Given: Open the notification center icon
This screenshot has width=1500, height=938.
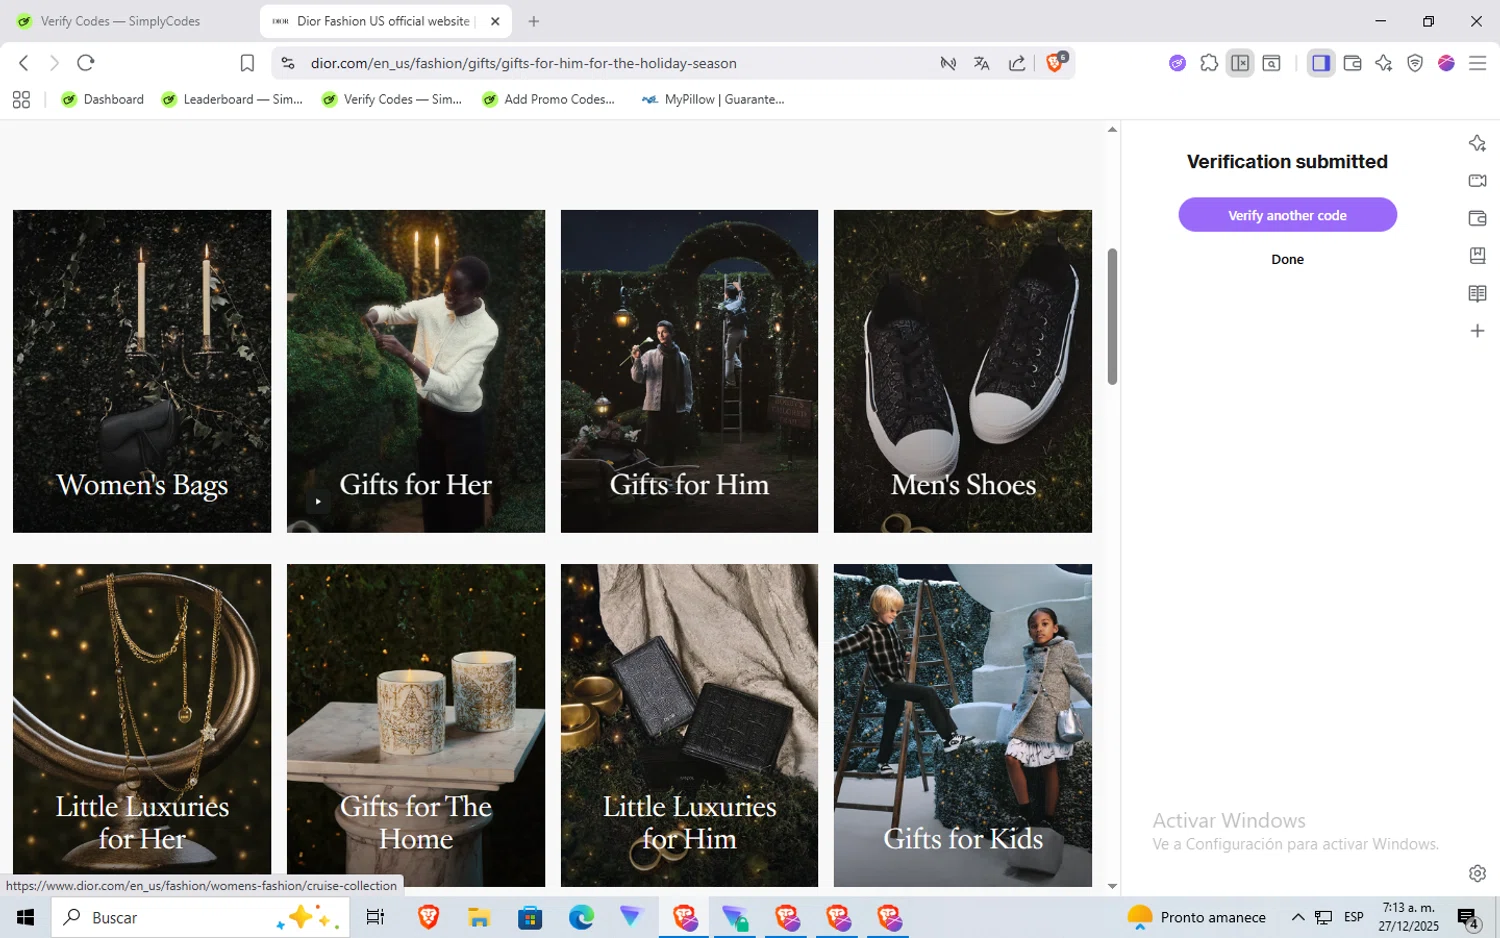Looking at the screenshot, I should (x=1468, y=918).
